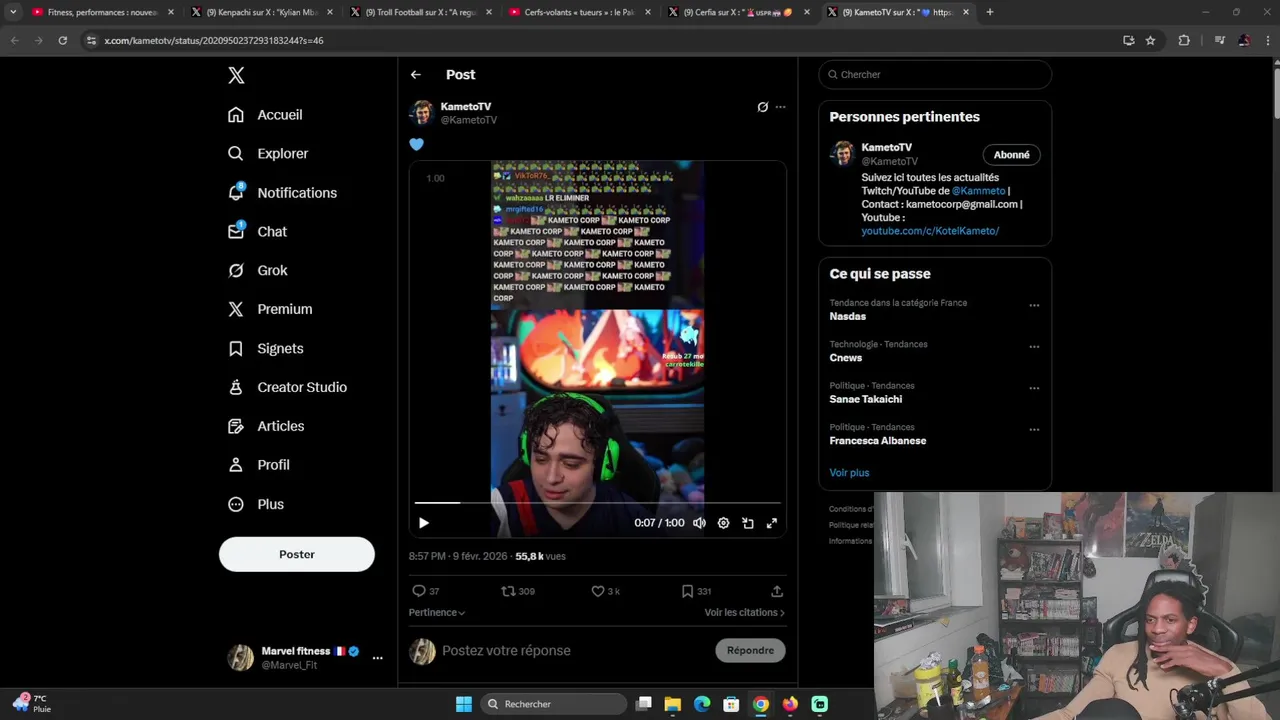Click the Chercher search box
1280x720 pixels.
(935, 75)
